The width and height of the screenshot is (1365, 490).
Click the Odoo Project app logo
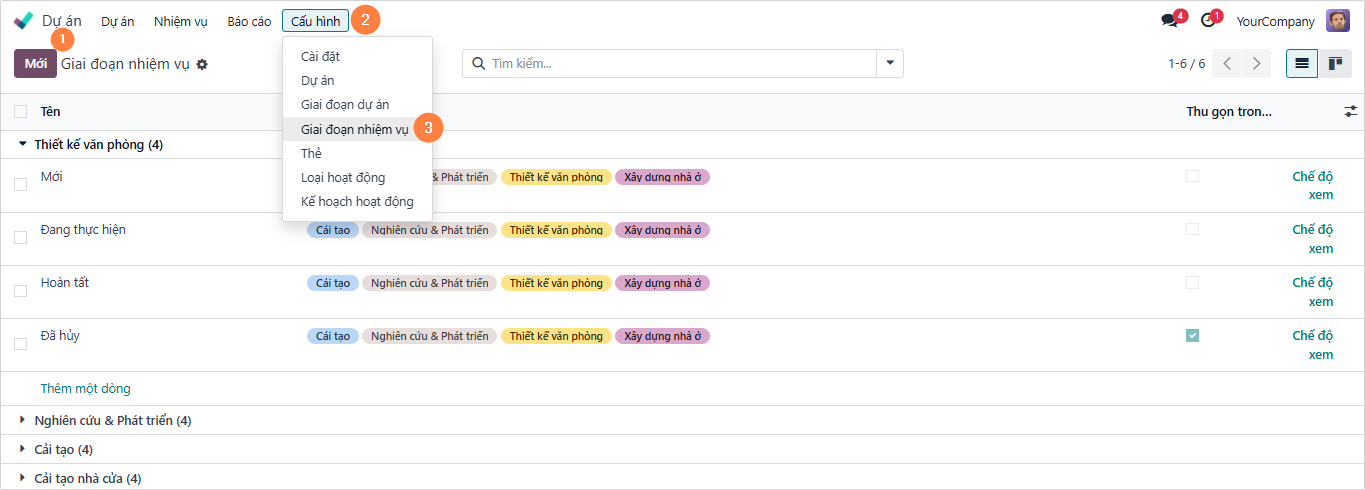click(x=23, y=21)
